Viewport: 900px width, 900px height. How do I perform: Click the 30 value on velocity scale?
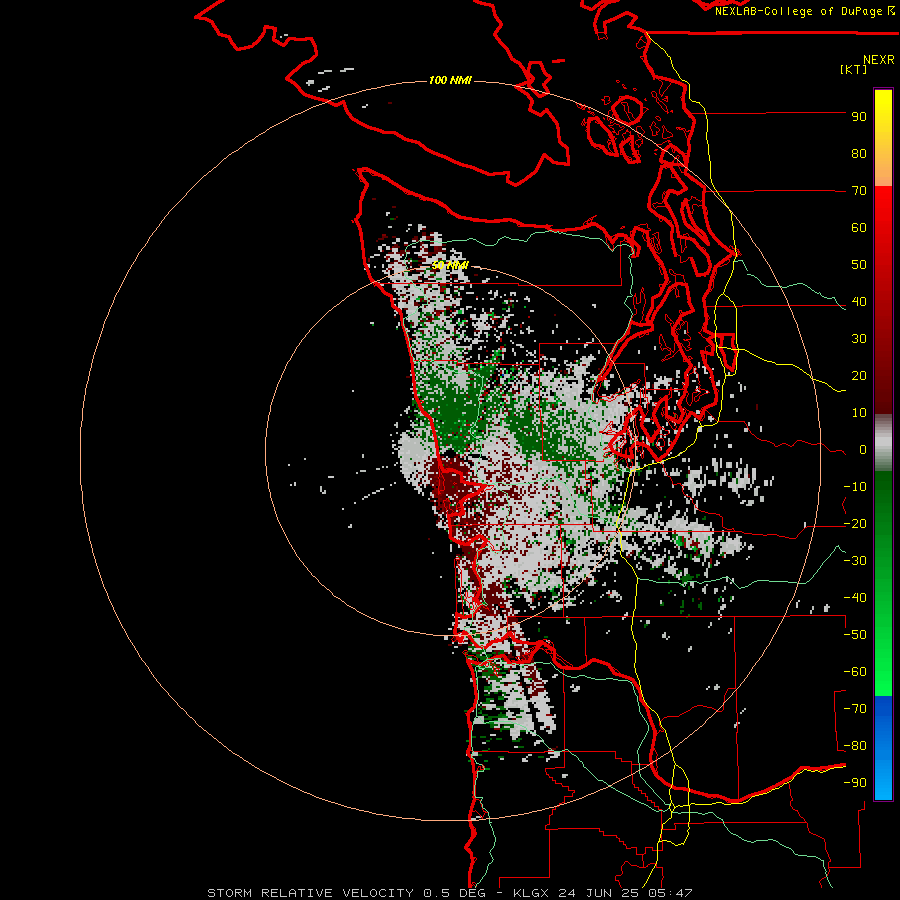point(859,339)
